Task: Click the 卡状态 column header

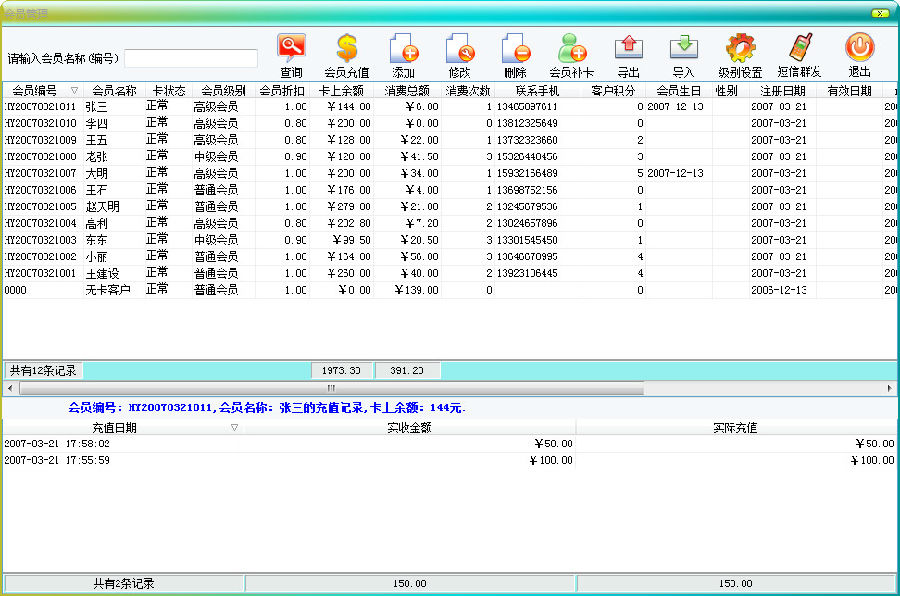Action: coord(168,90)
